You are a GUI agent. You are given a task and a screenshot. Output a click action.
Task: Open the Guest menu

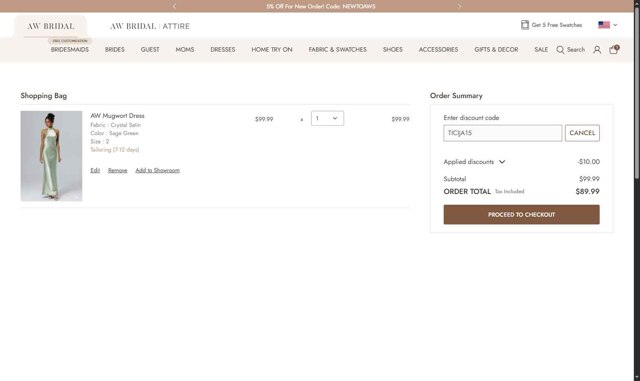coord(150,49)
